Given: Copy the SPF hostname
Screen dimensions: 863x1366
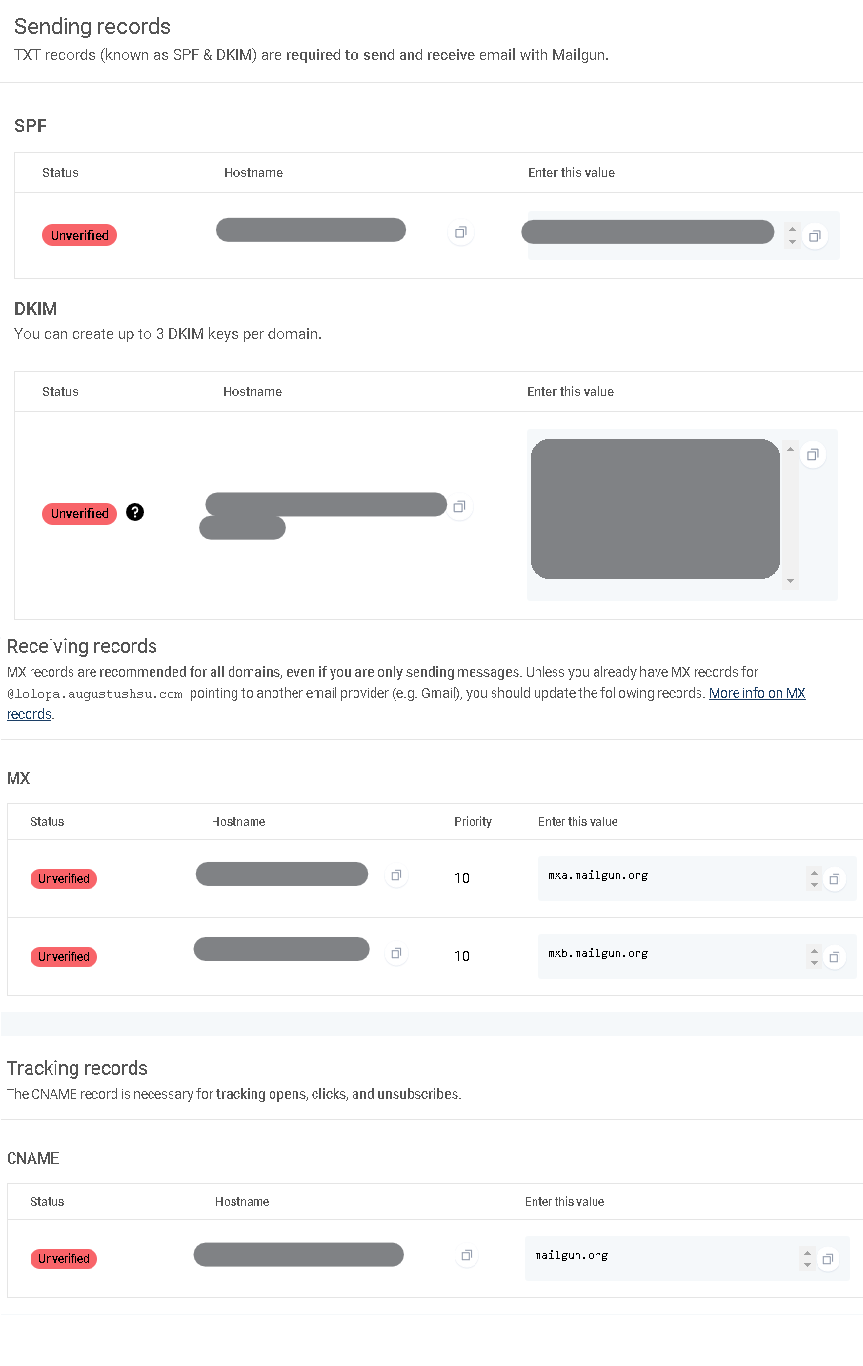Looking at the screenshot, I should (460, 233).
